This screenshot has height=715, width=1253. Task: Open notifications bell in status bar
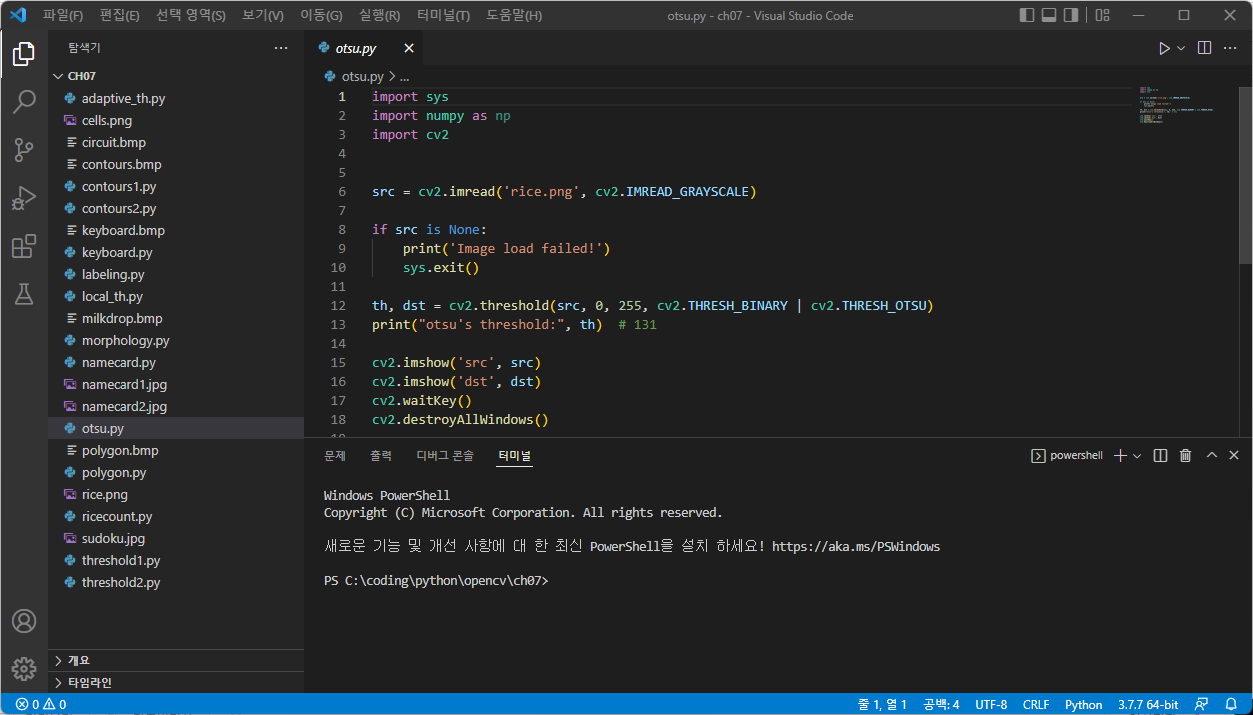[1230, 704]
